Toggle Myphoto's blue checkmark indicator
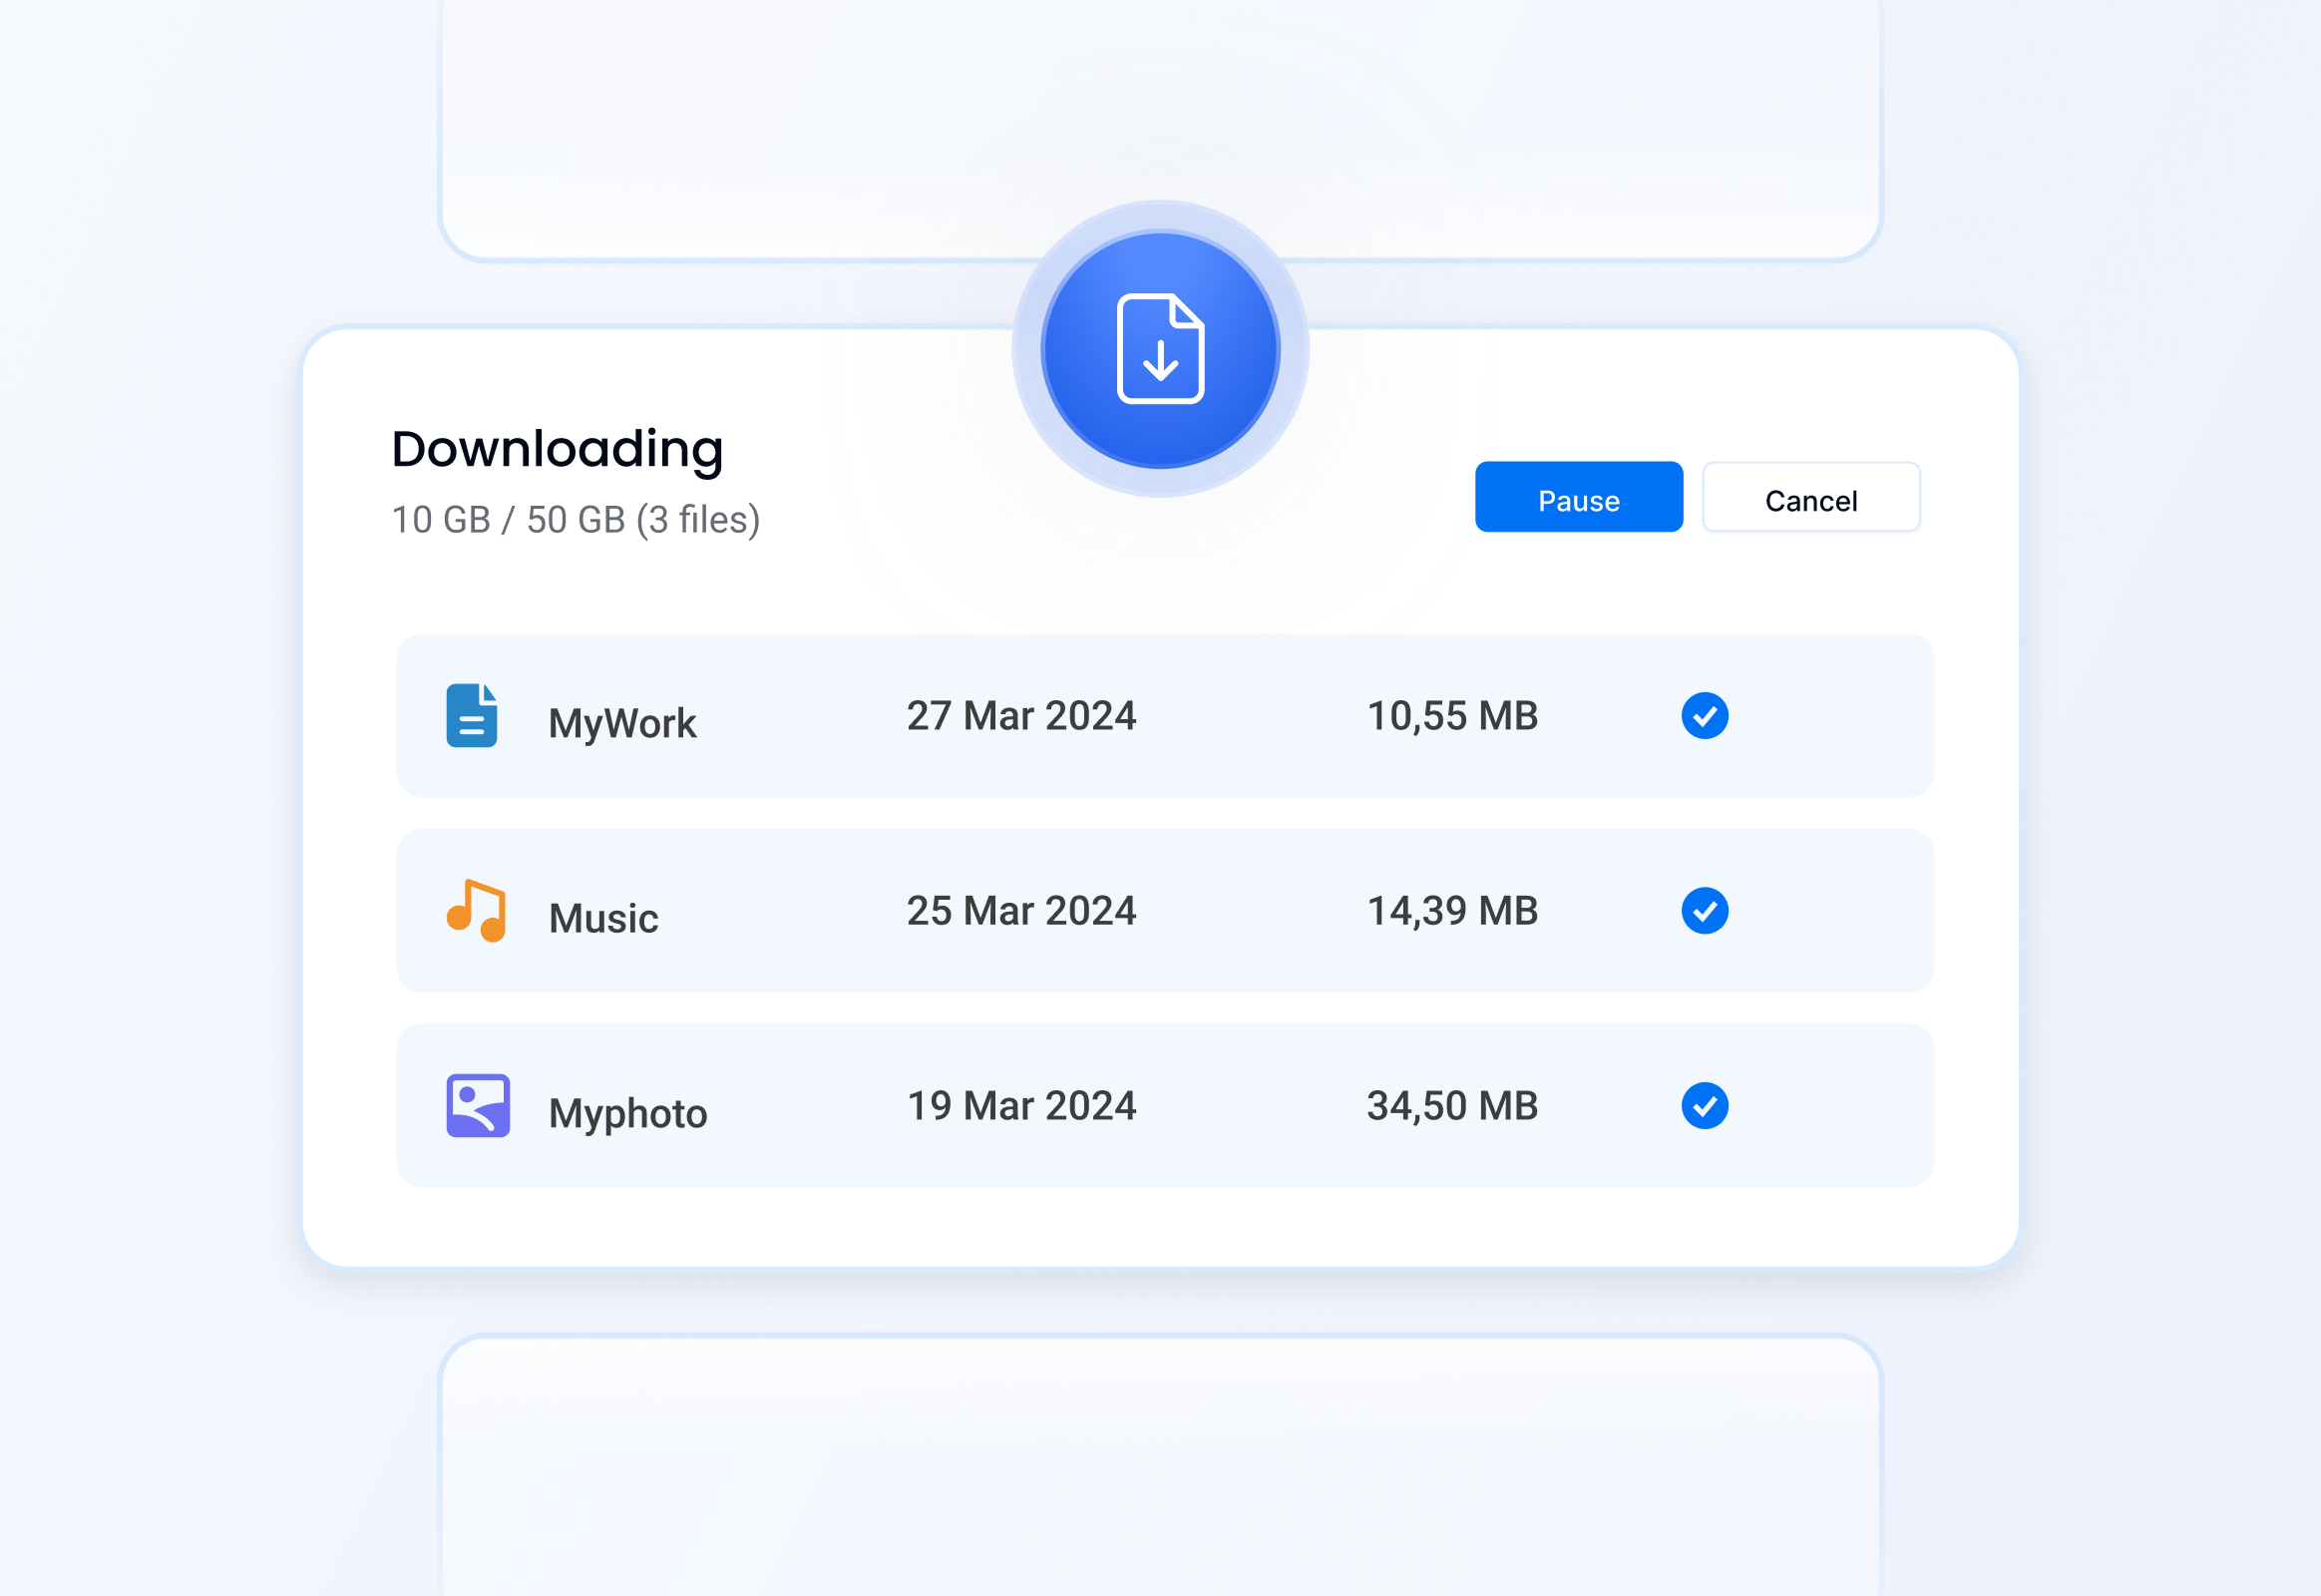Screen dimensions: 2321x1596 click(1705, 1106)
